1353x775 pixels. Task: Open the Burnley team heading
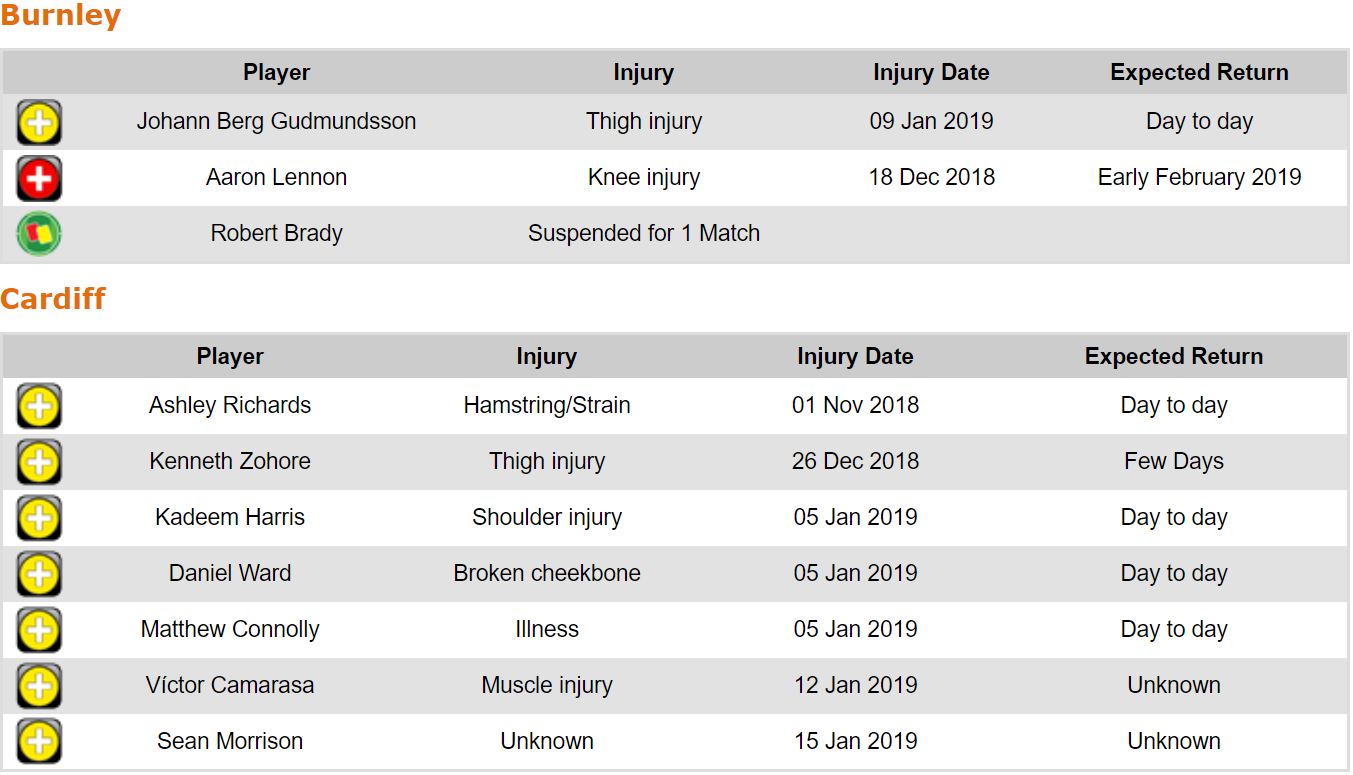61,16
